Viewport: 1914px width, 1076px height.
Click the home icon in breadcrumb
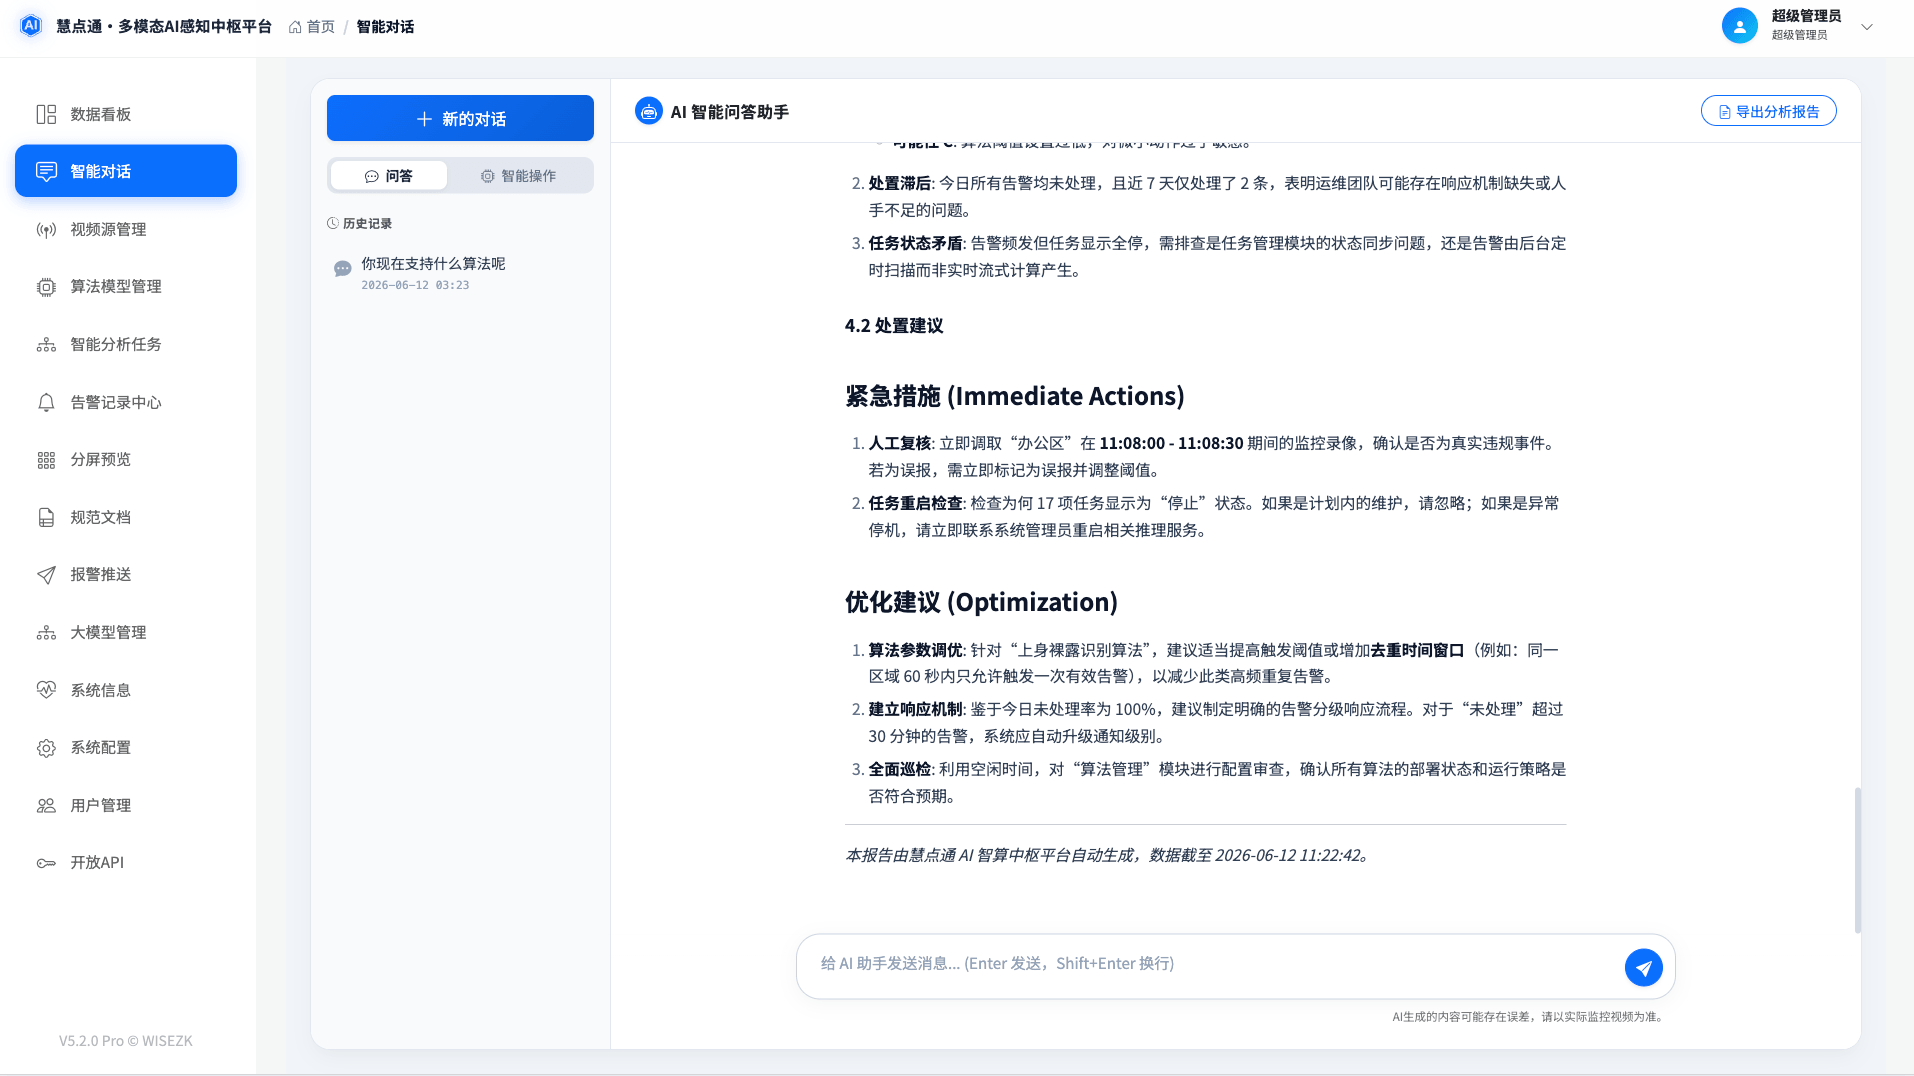click(295, 27)
